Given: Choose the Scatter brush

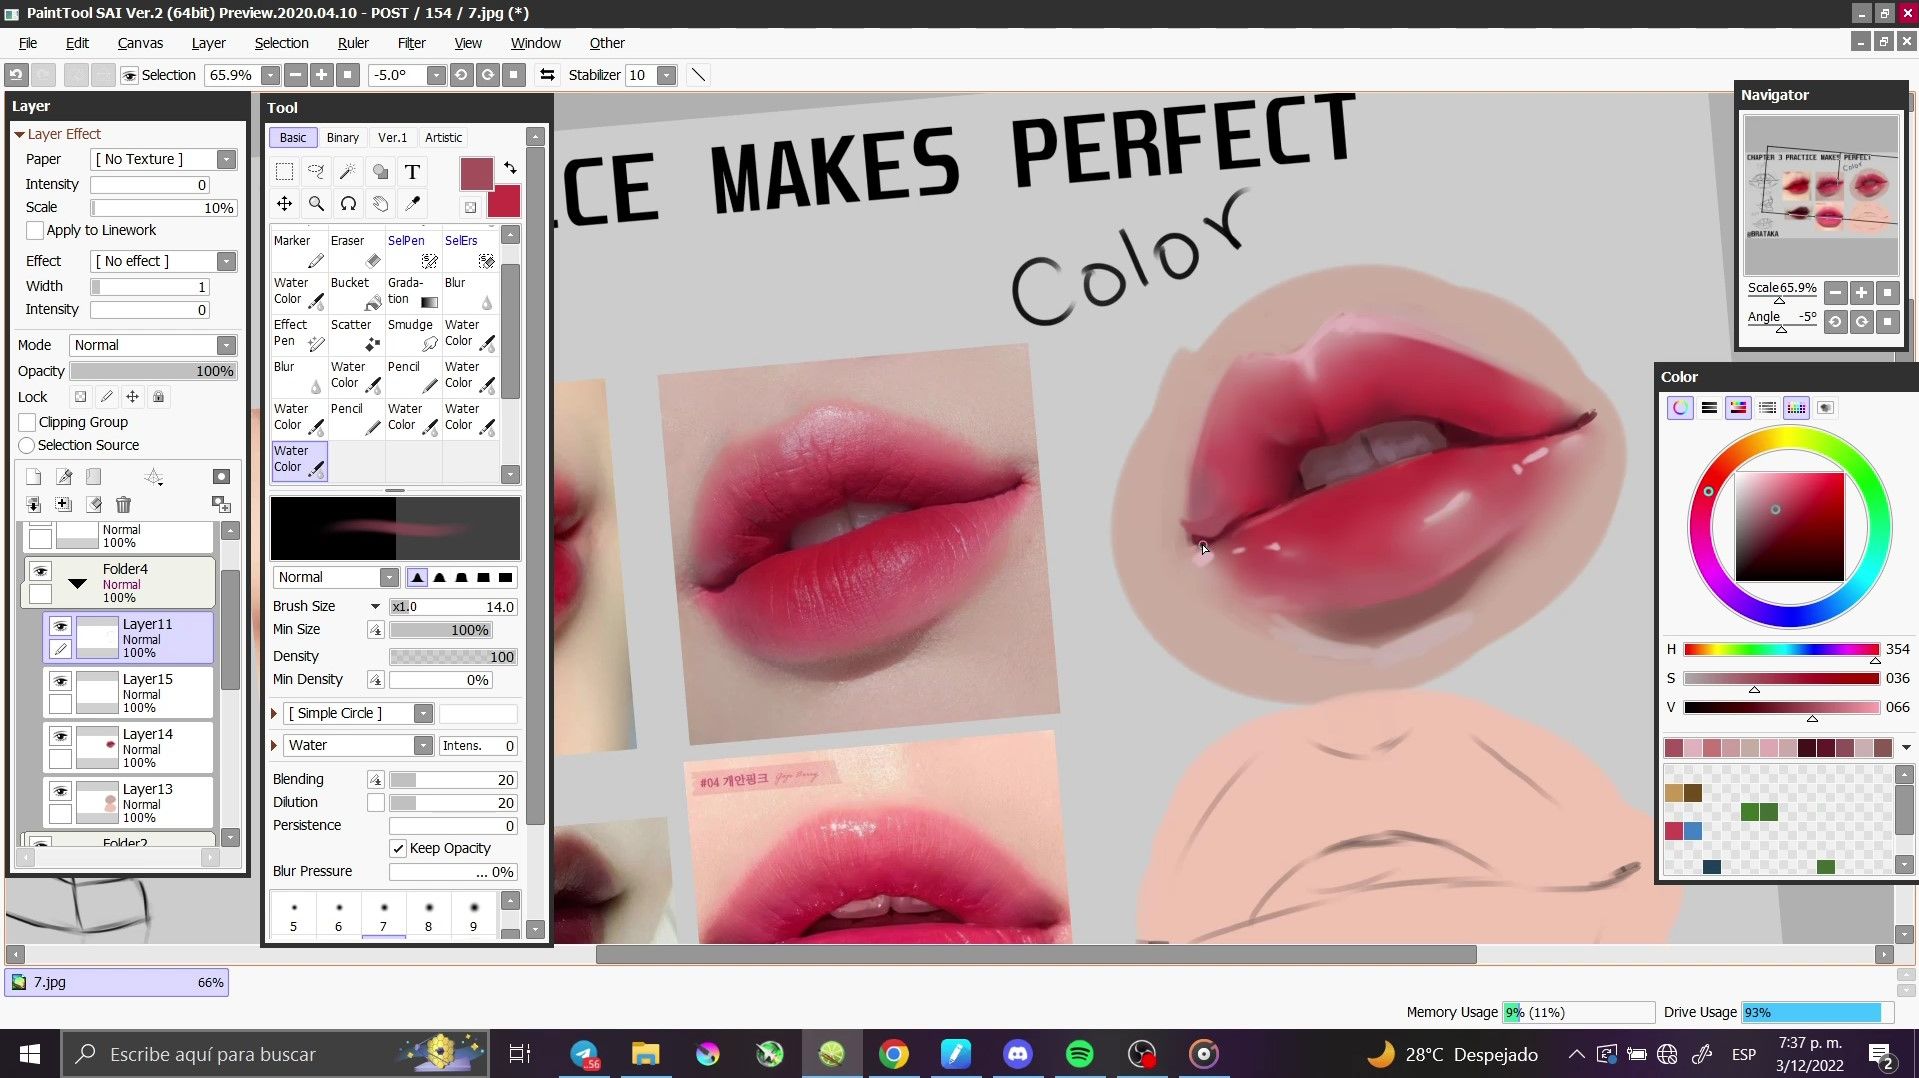Looking at the screenshot, I should coord(356,335).
